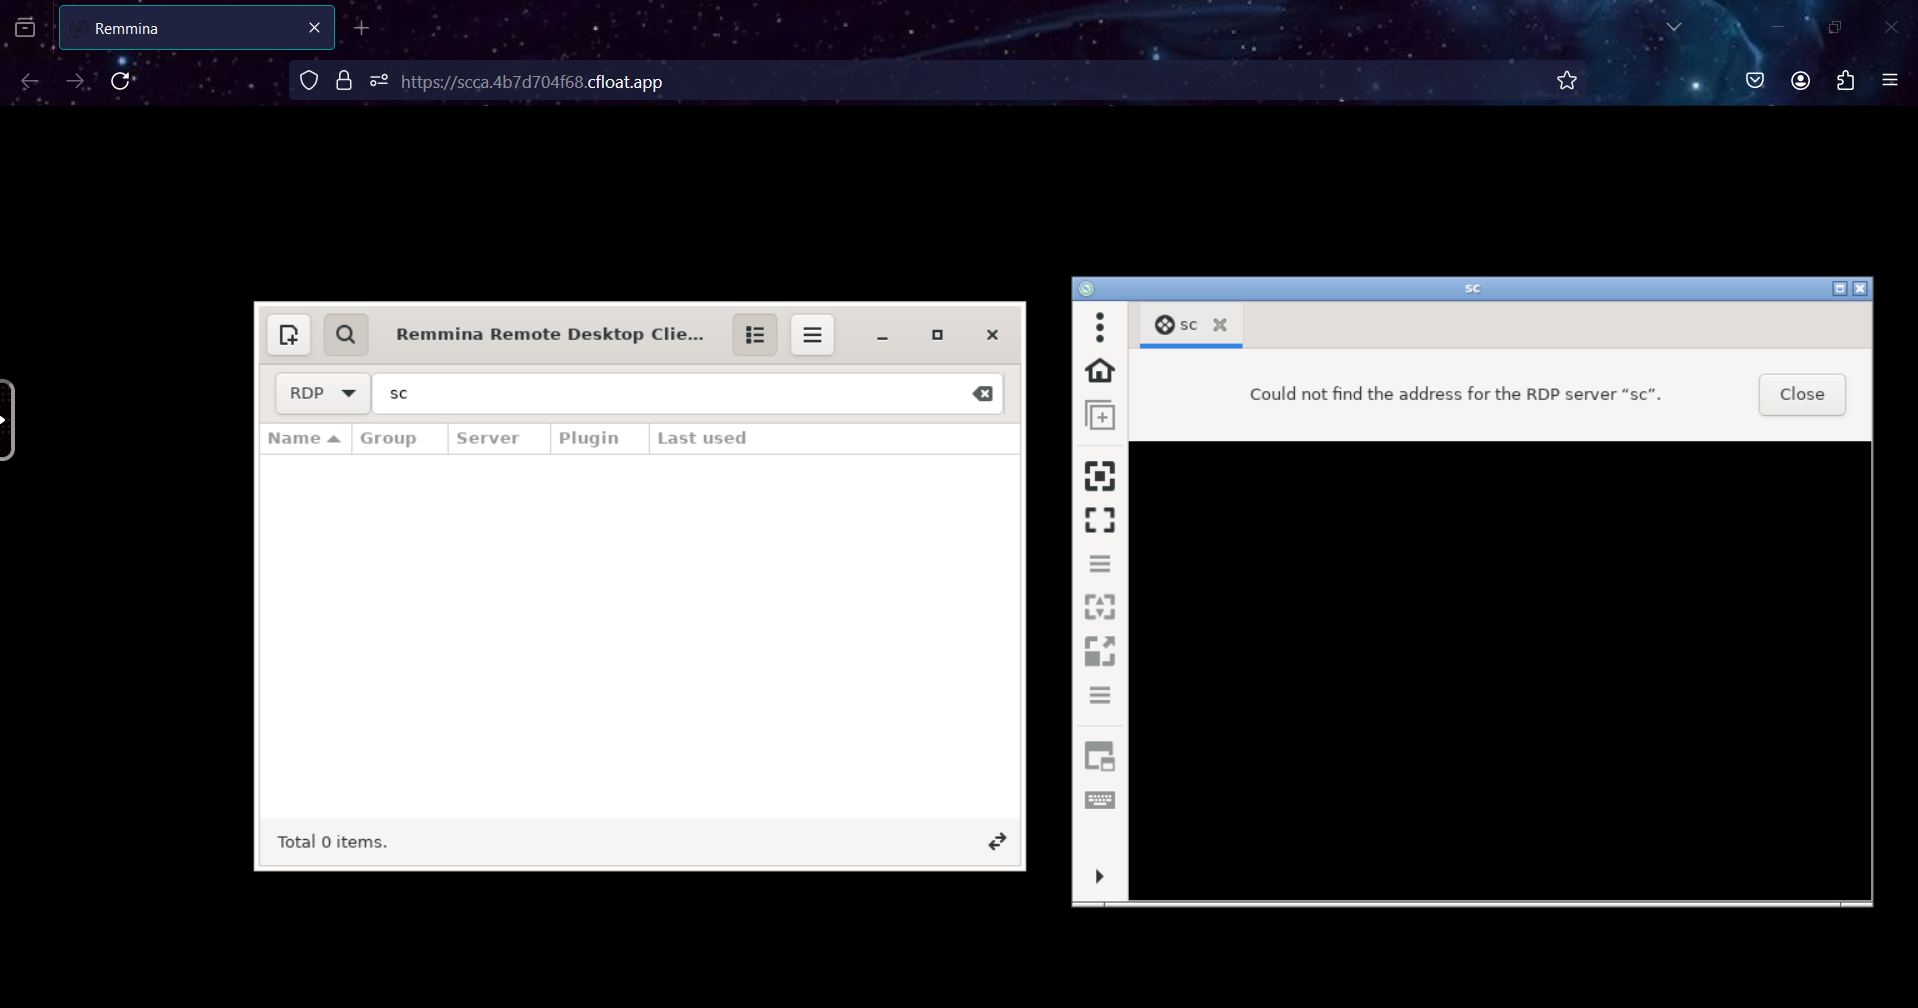Viewport: 1918px width, 1008px height.
Task: Click the Last used column header
Action: coord(834,438)
